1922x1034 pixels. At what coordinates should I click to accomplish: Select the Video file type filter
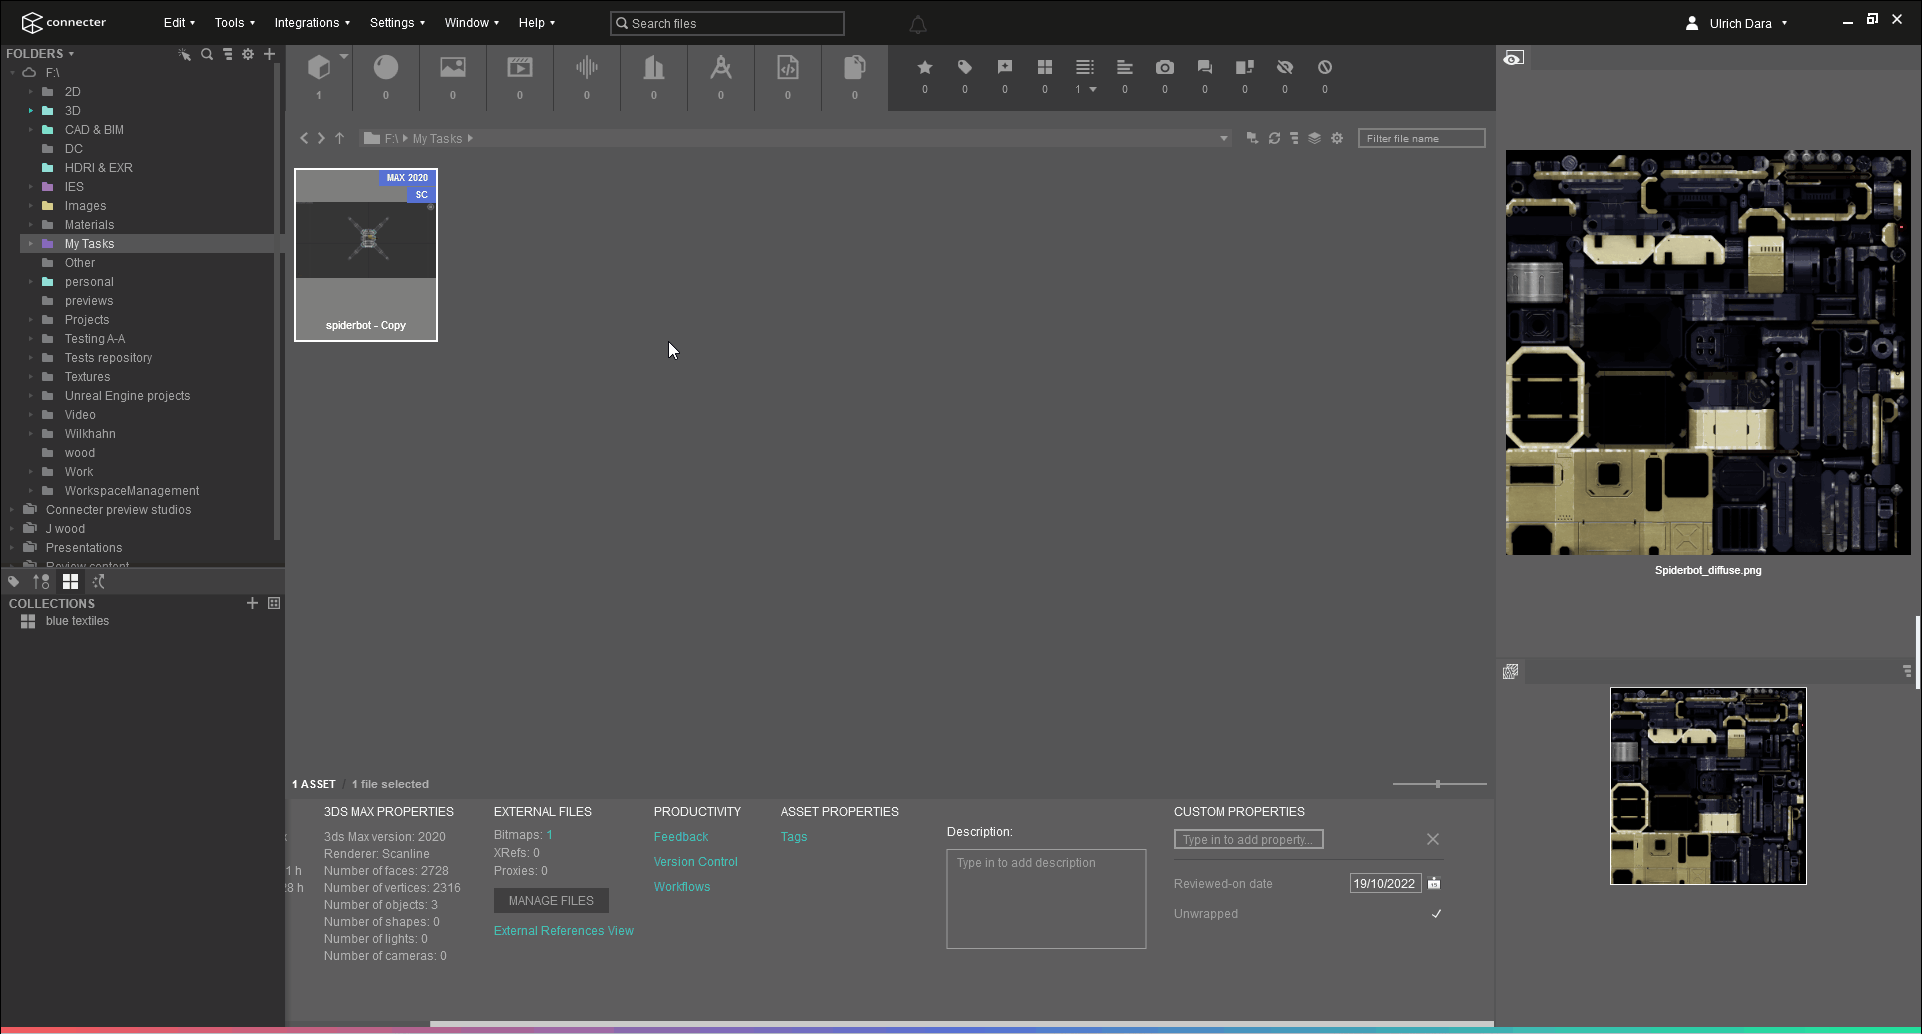519,70
